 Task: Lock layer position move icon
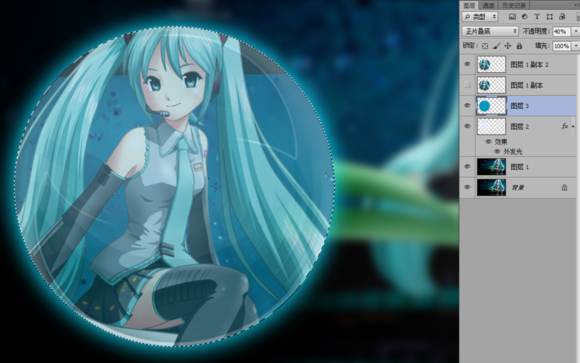coord(508,46)
